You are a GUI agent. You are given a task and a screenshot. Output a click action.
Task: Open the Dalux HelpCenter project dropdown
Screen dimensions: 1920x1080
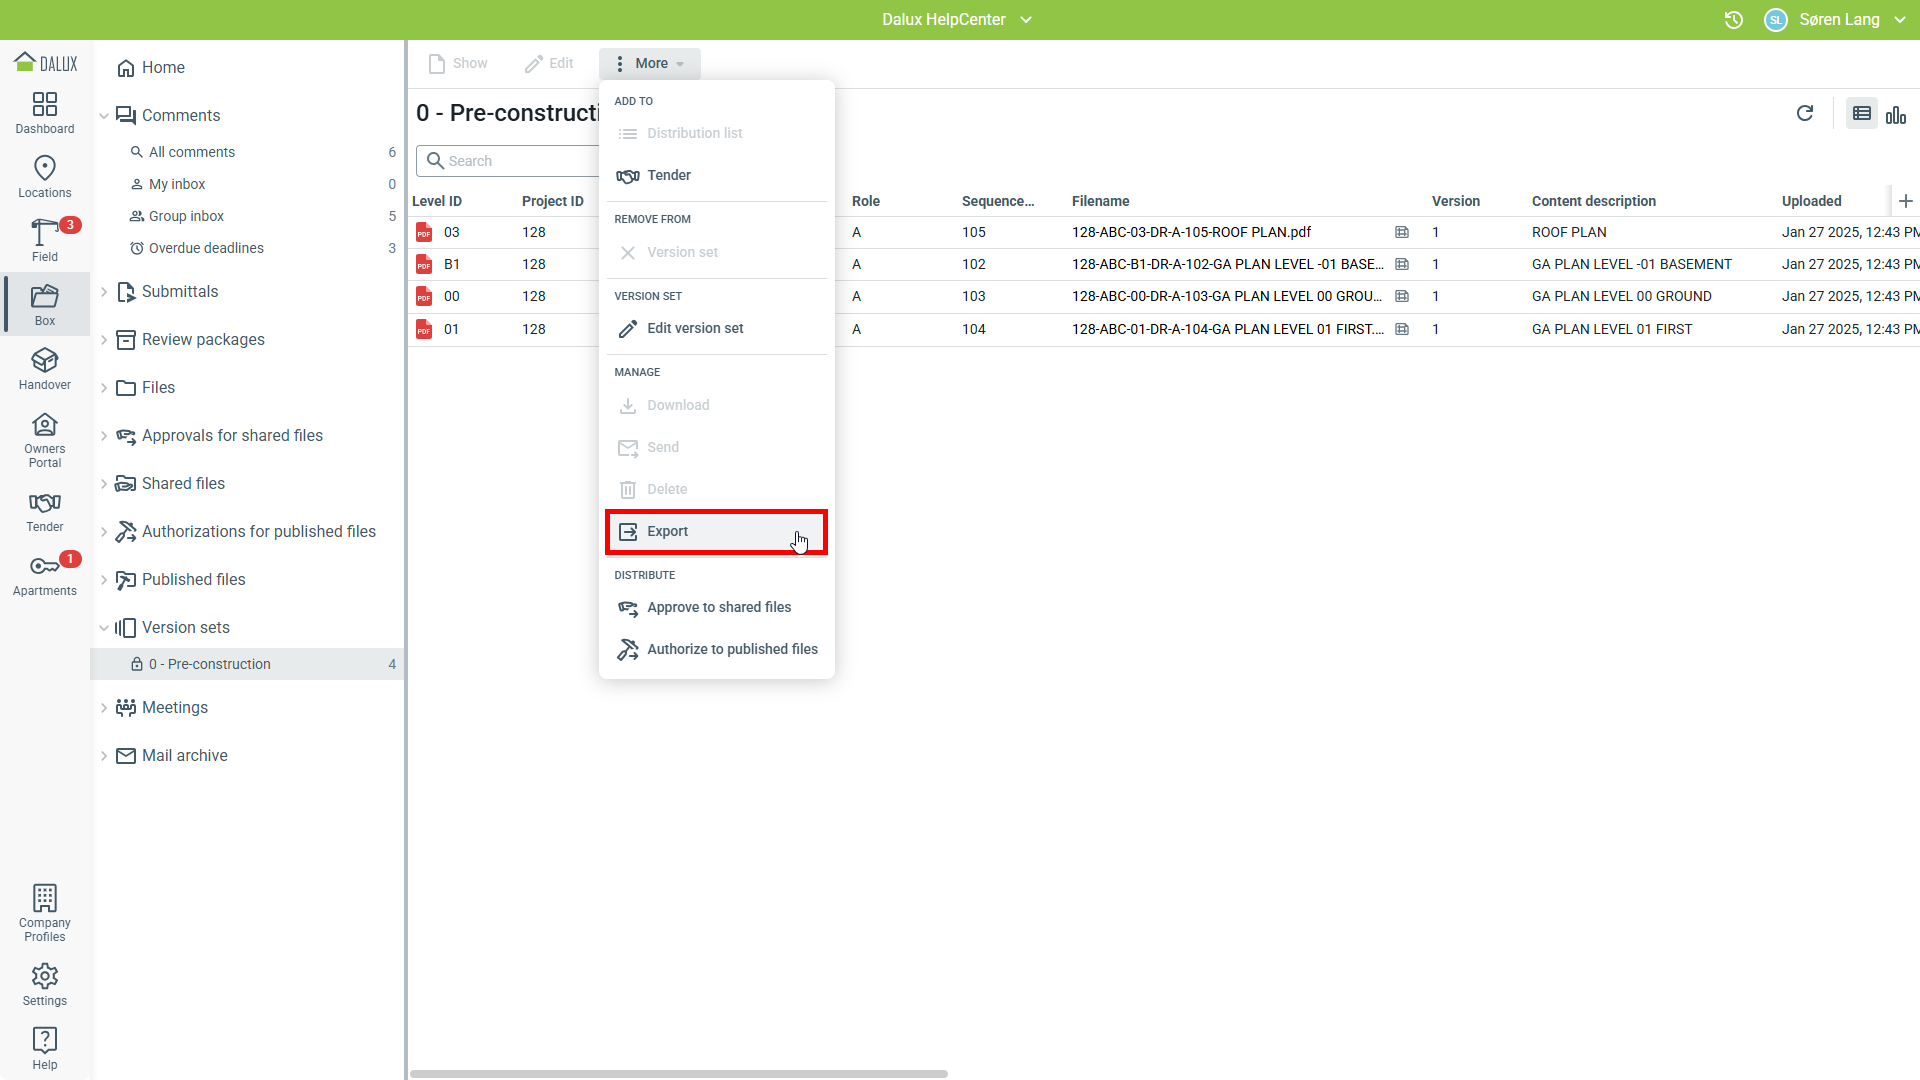pos(956,20)
